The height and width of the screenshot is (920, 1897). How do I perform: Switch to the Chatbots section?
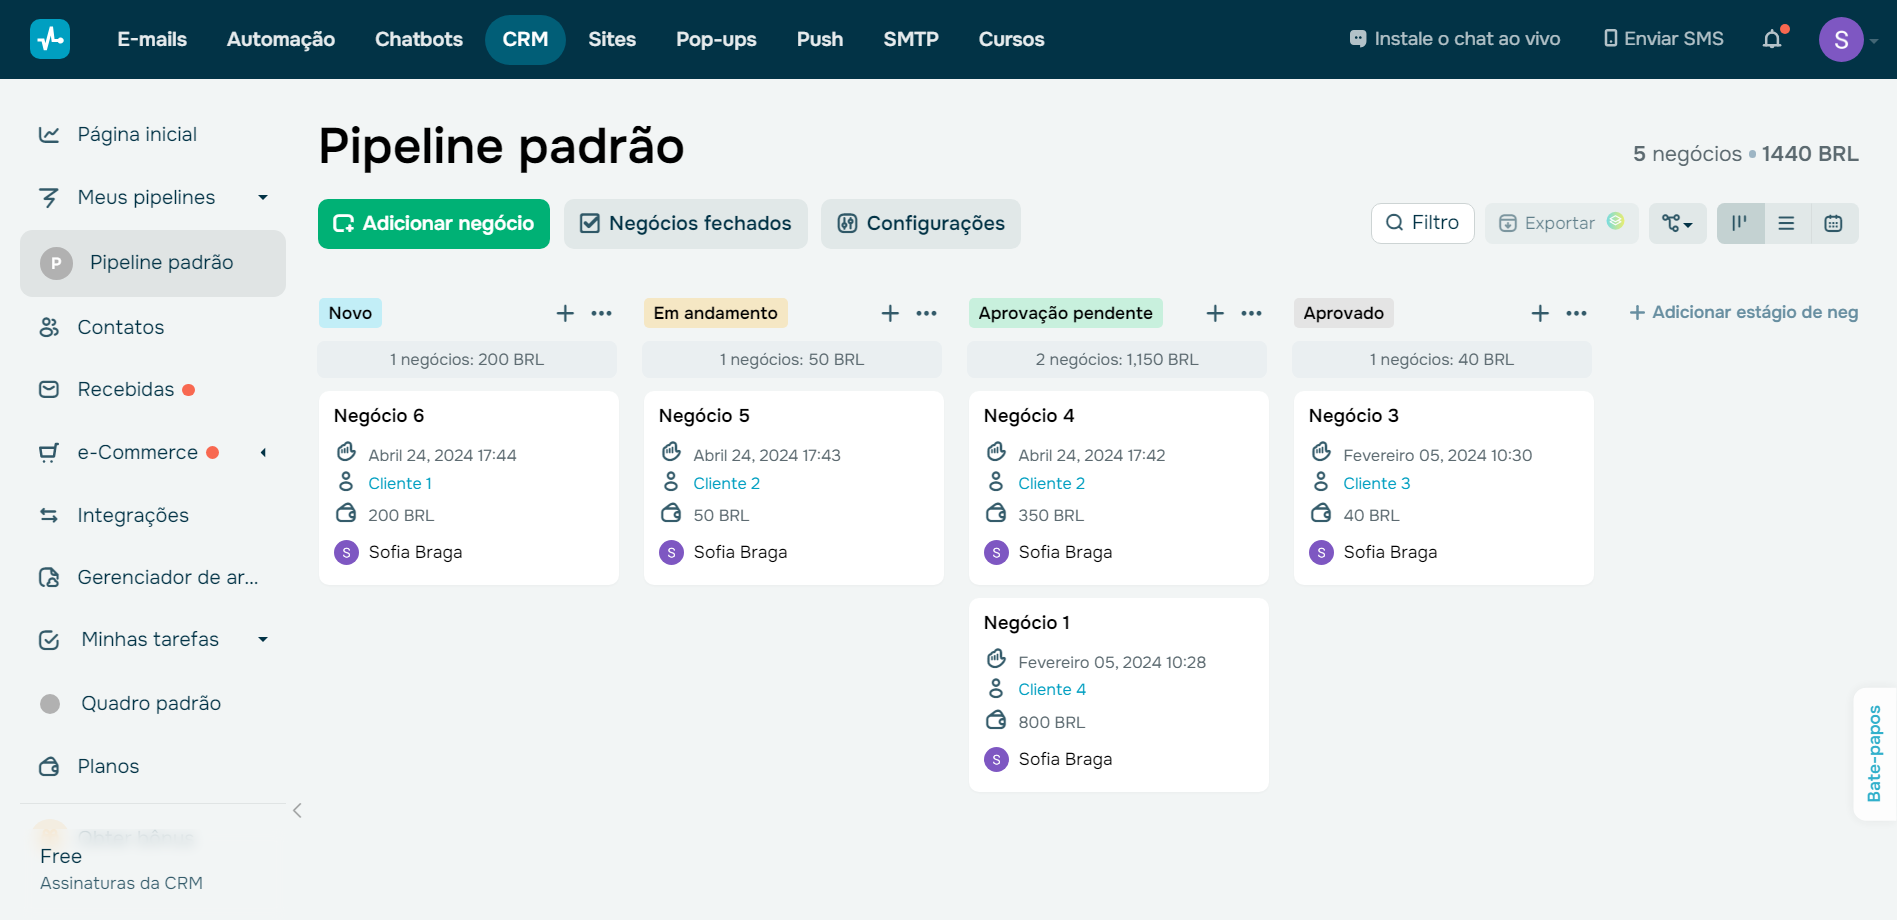pos(418,39)
